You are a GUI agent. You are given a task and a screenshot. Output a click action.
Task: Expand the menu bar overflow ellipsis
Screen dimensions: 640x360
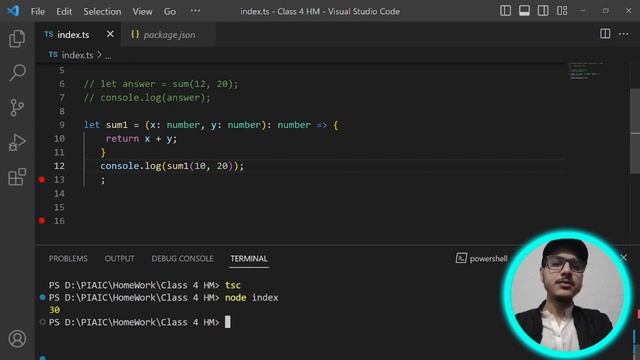point(195,11)
